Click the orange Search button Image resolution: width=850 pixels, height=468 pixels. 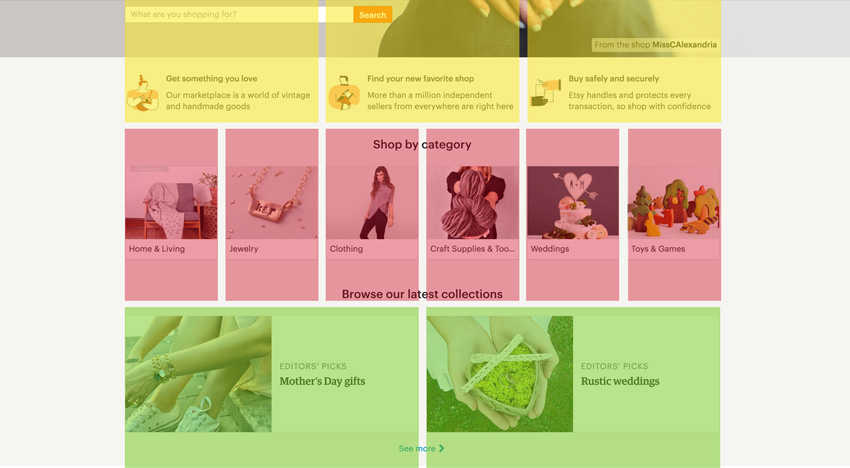(x=372, y=15)
